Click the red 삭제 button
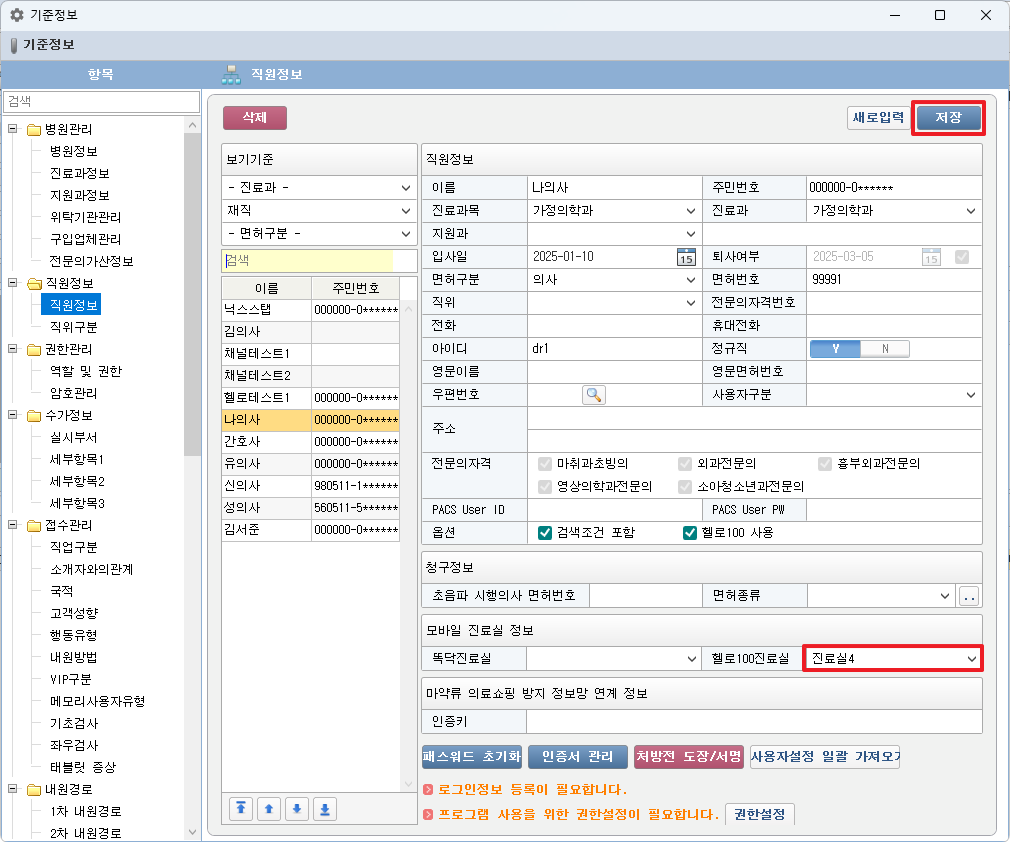Screen dimensions: 1010x842 tap(255, 118)
